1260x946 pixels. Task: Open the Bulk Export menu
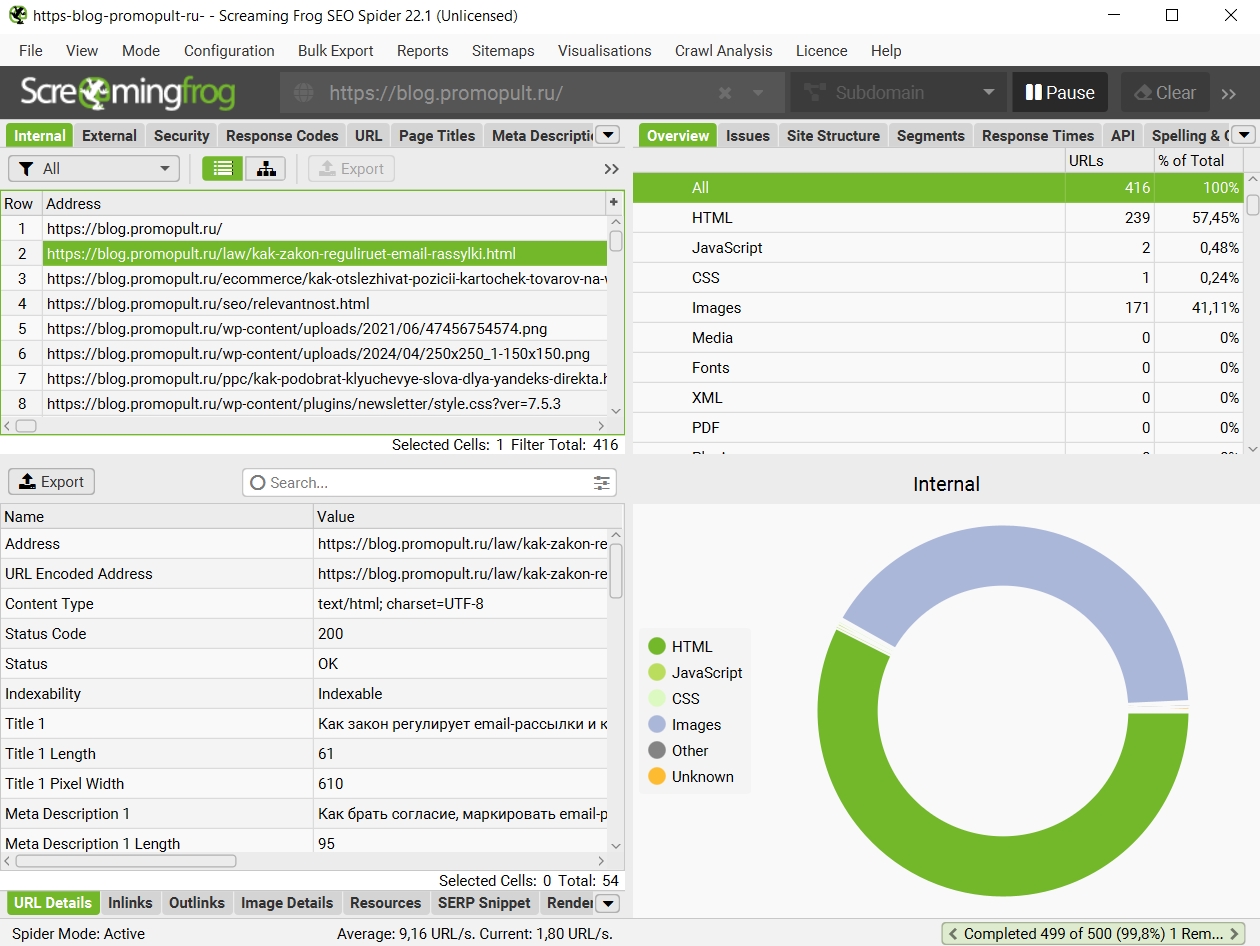click(x=335, y=51)
